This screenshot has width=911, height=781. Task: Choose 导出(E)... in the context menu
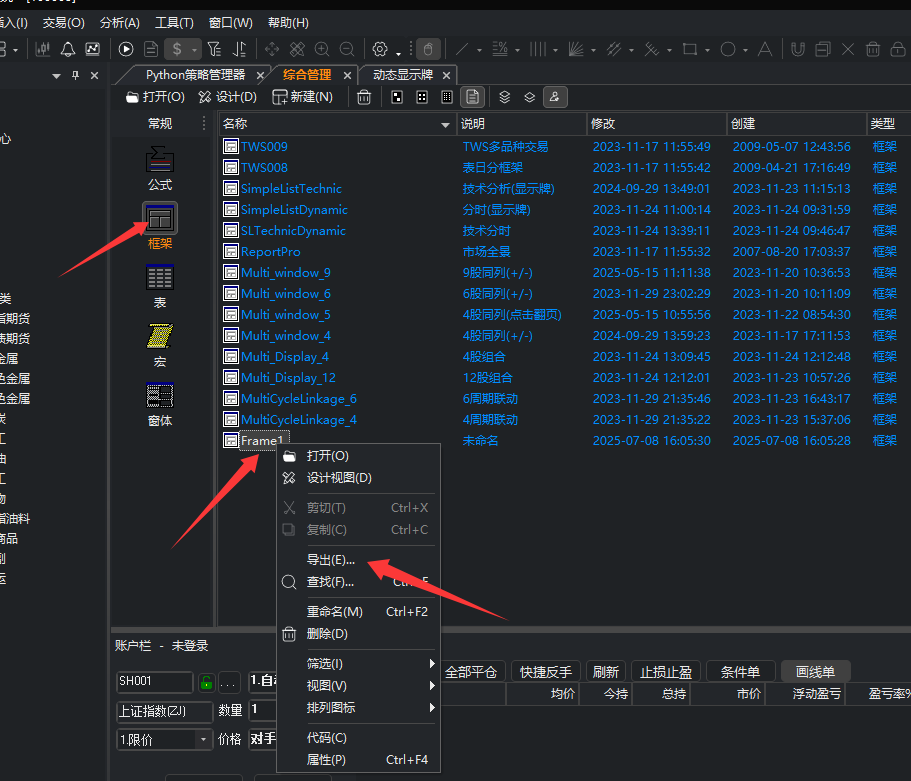coord(331,560)
